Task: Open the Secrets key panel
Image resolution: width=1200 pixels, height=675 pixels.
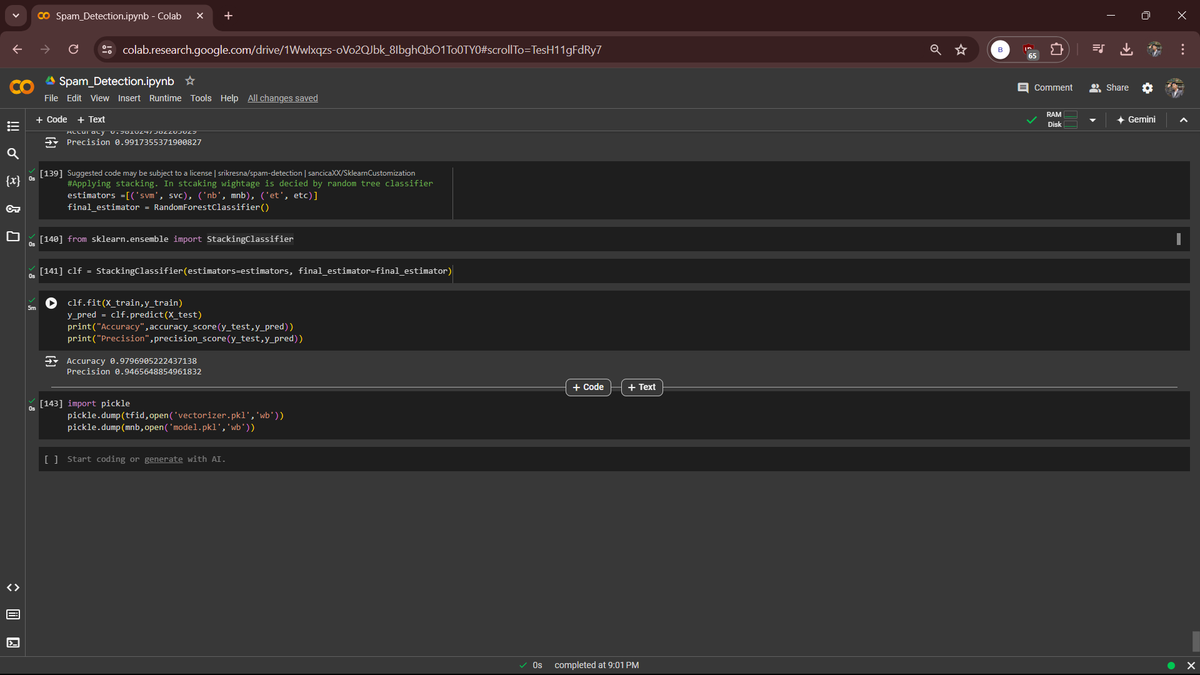Action: coord(13,210)
